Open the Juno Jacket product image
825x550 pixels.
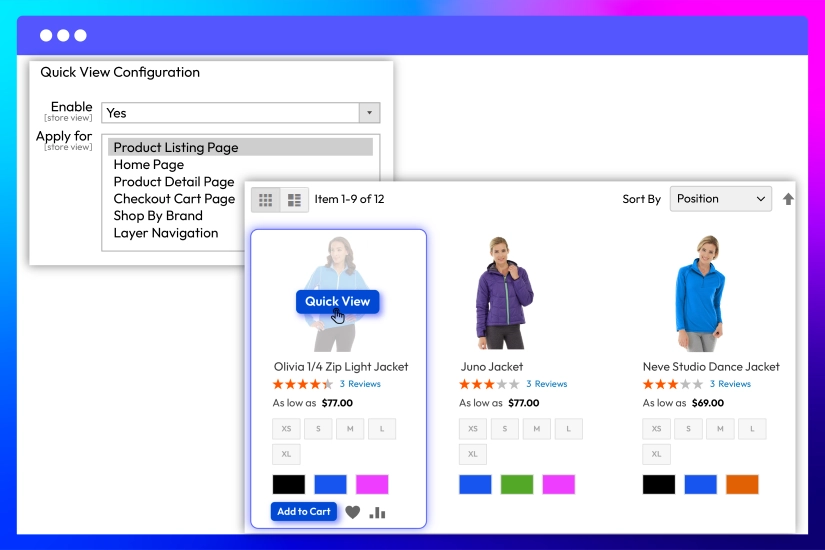click(x=504, y=293)
